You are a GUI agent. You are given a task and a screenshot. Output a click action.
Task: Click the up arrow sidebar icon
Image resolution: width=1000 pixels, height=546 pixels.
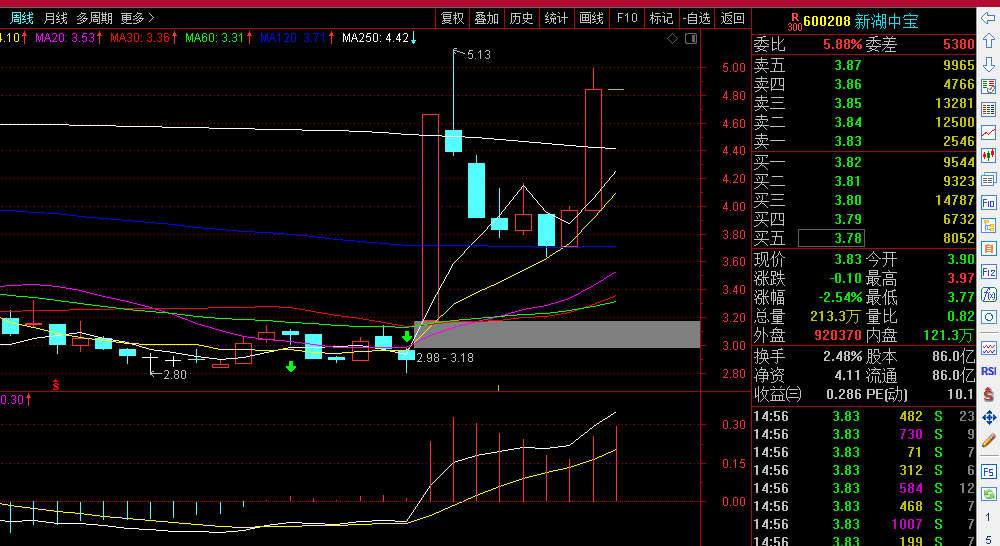coord(988,41)
